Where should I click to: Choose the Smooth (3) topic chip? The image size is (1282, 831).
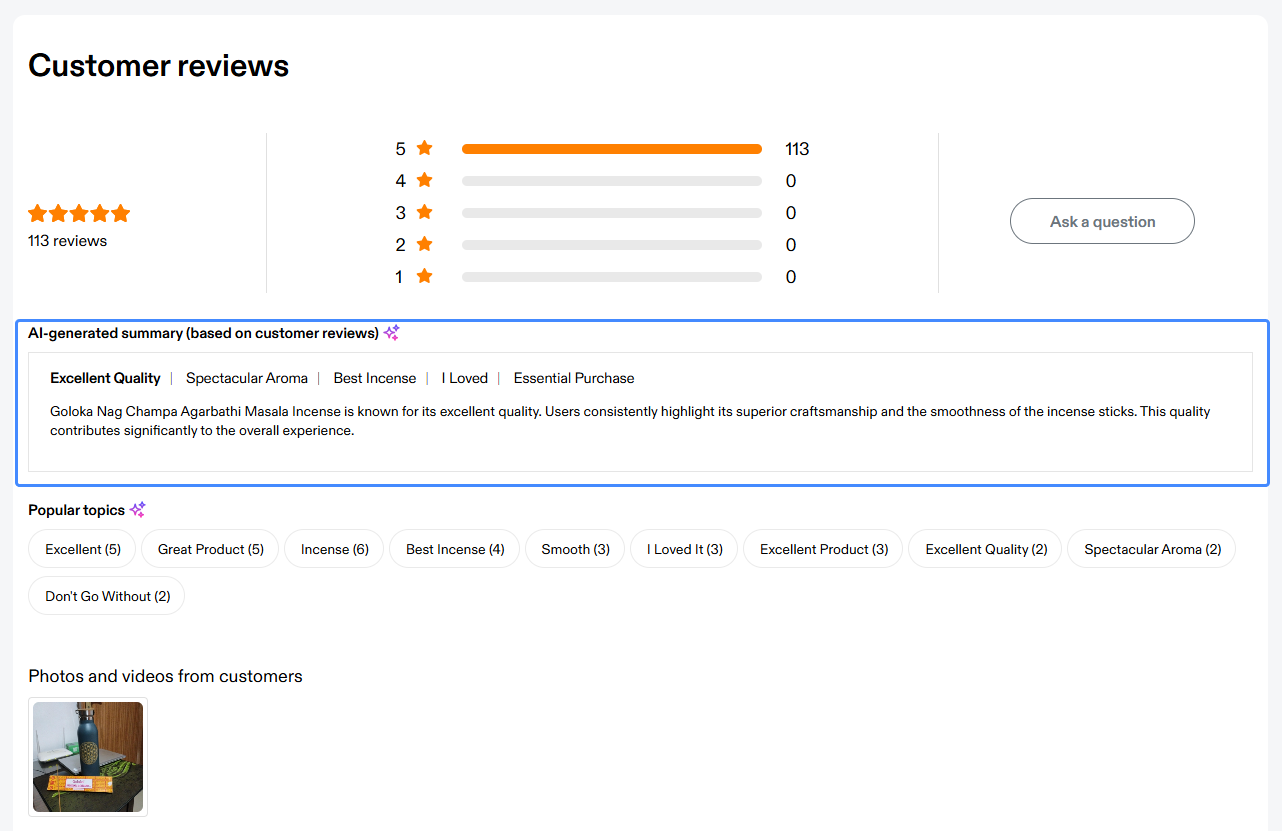[x=575, y=549]
